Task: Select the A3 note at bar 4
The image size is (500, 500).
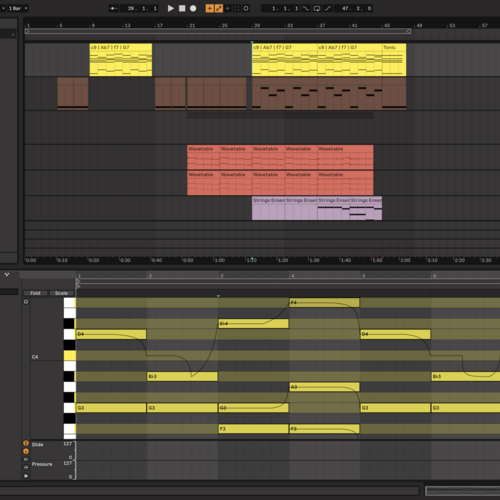Action: (x=325, y=387)
